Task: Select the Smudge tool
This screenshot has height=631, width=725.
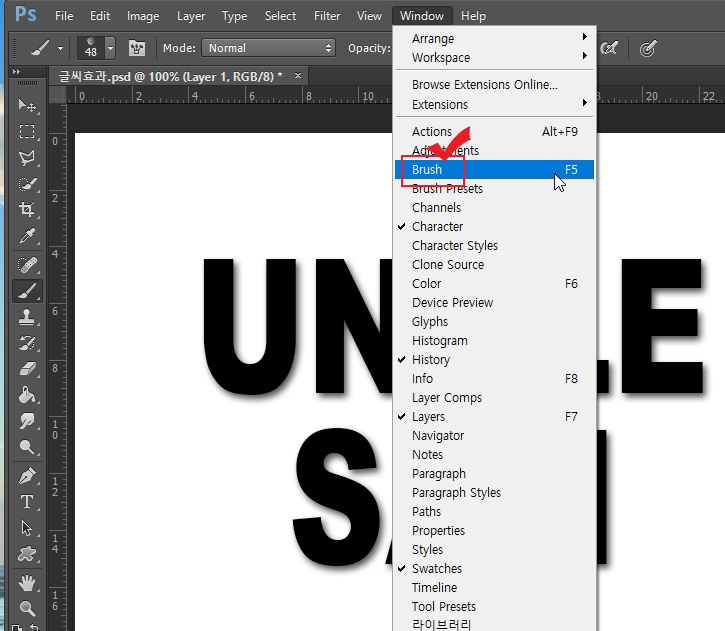Action: (27, 421)
